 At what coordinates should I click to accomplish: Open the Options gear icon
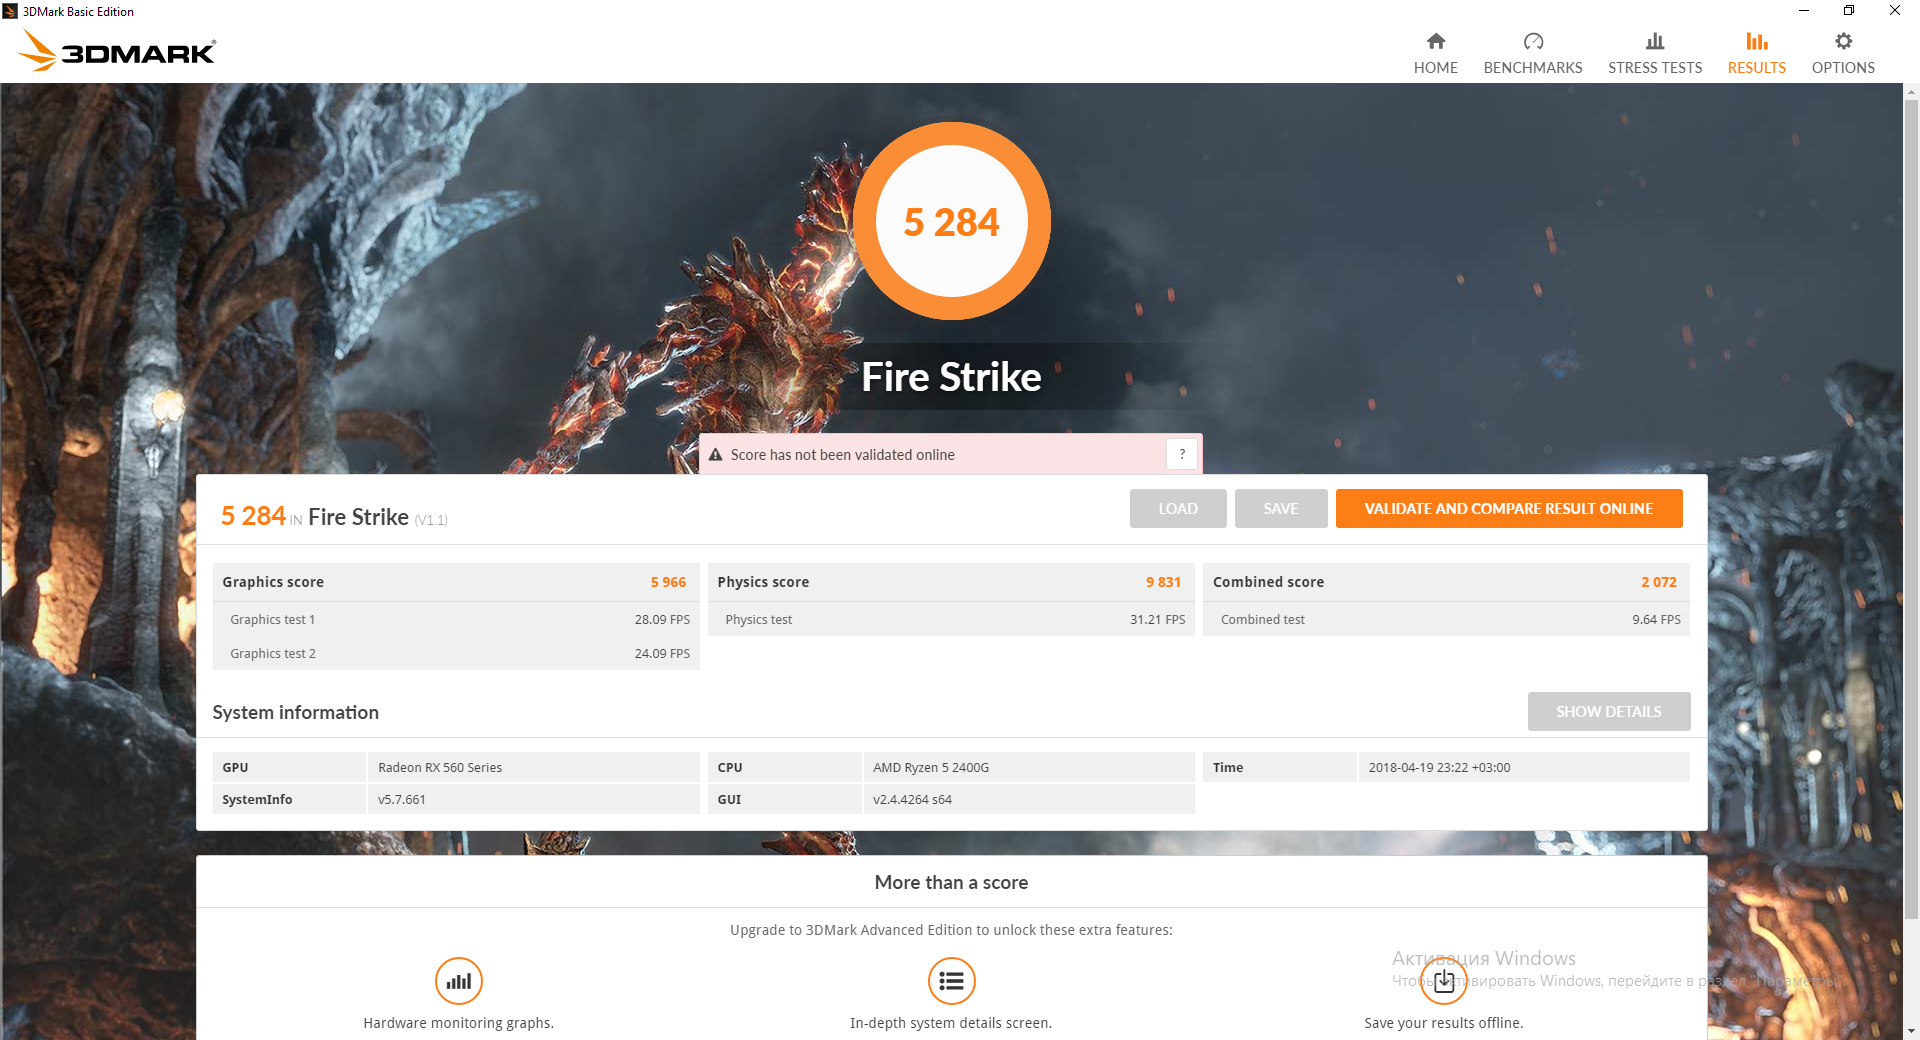(x=1843, y=41)
